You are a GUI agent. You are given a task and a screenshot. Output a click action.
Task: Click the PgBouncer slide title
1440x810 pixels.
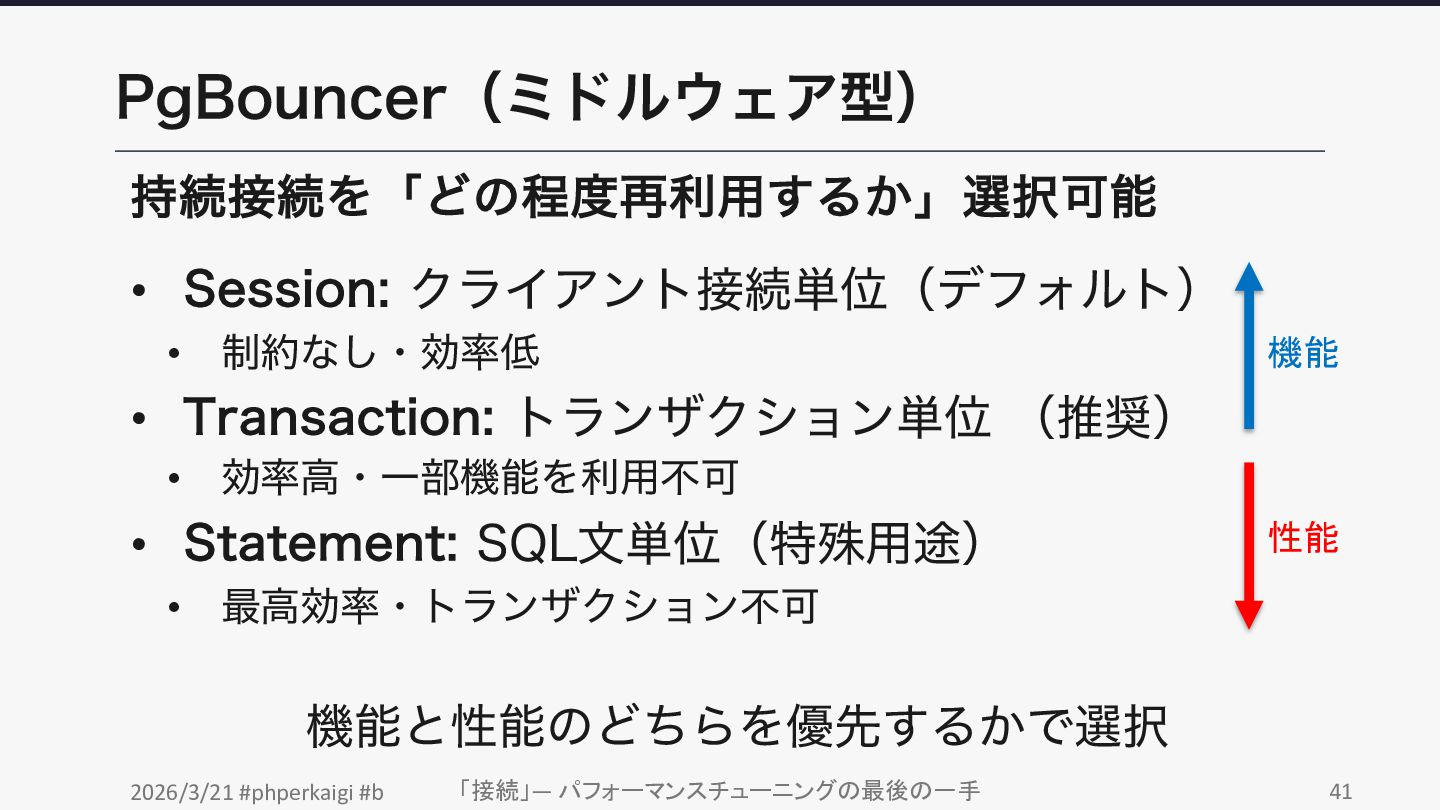point(516,99)
